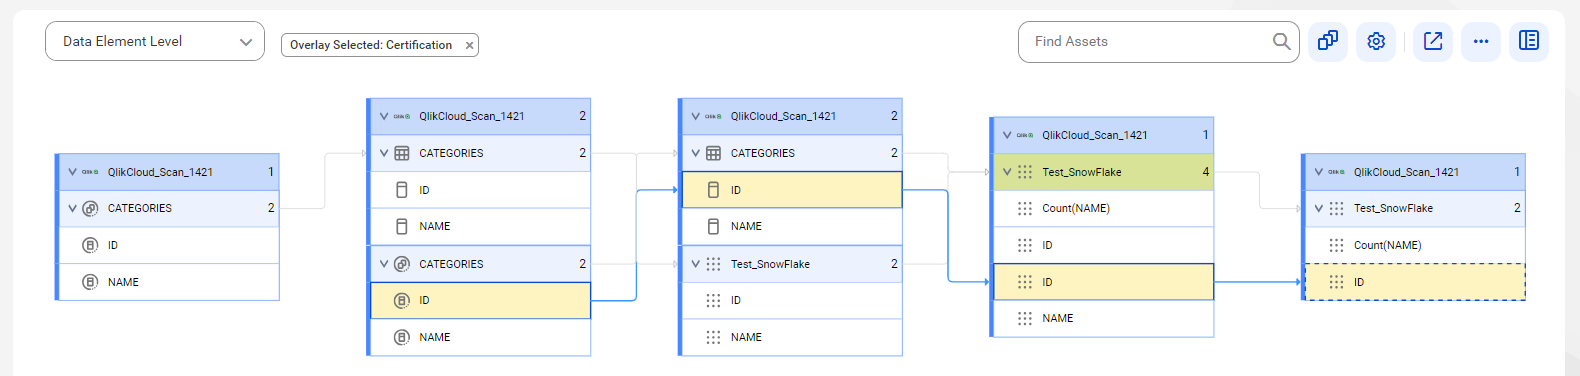Collapse QlikCloud_Scan_1421 header of second node
This screenshot has height=376, width=1580.
(384, 116)
